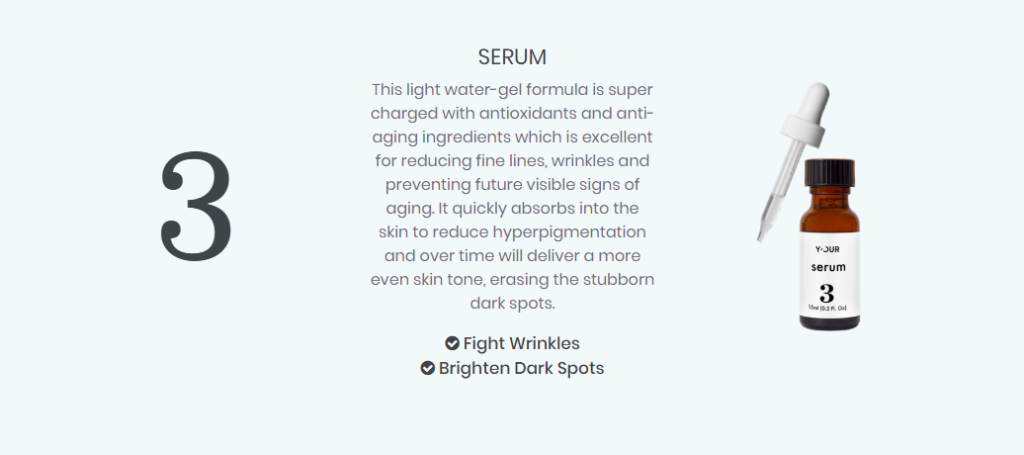Image resolution: width=1024 pixels, height=455 pixels.
Task: Select the Fight Wrinkles benefit text
Action: (x=521, y=343)
